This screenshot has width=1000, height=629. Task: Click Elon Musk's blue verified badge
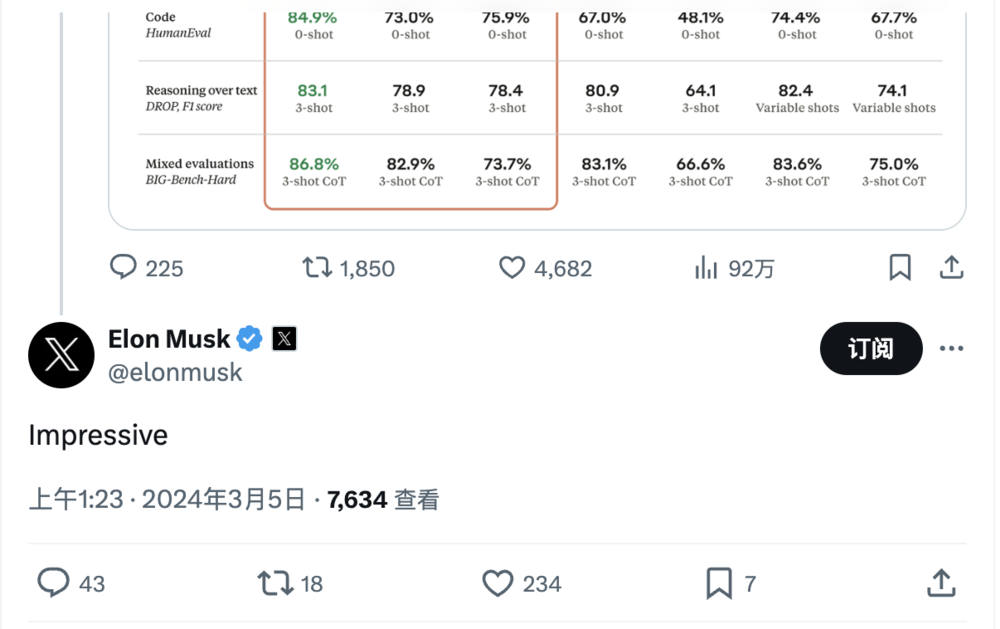(x=248, y=339)
